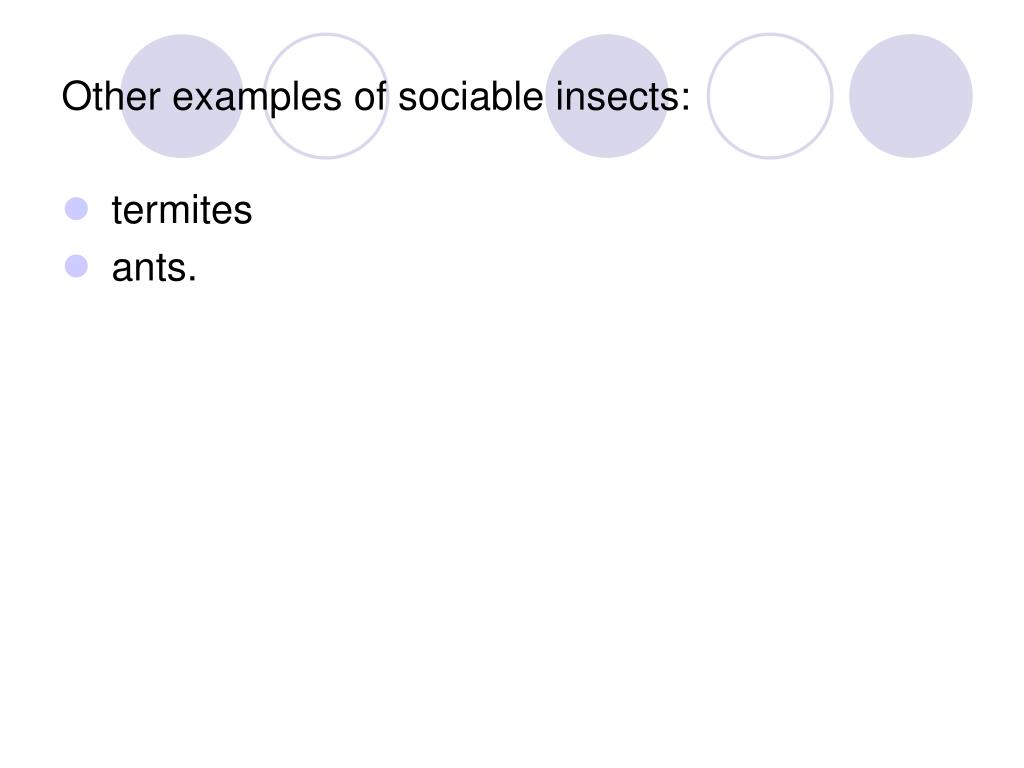Click the word 'insects:' in the title
1024x768 pixels.
623,97
